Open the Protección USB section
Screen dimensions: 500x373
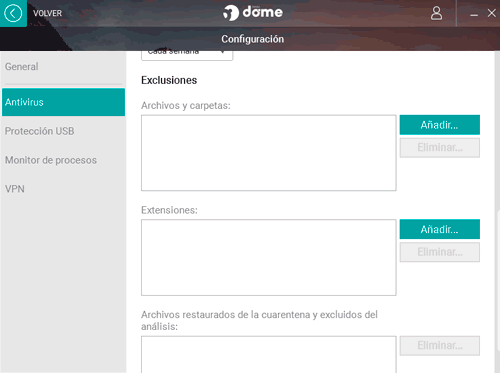[63, 131]
